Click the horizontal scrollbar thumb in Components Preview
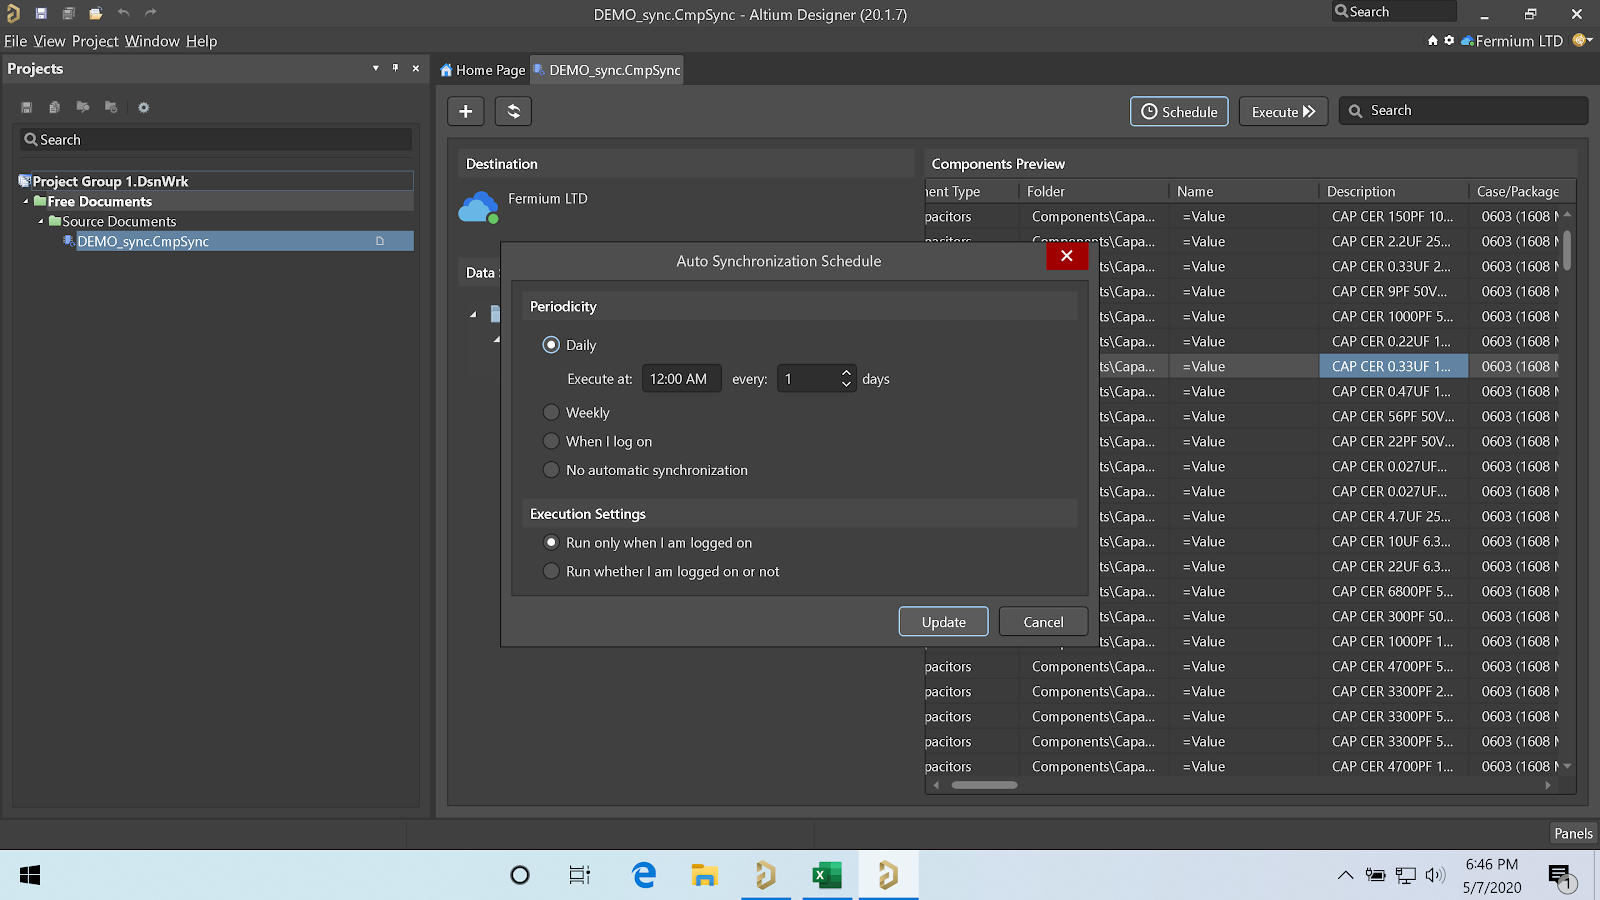1600x900 pixels. (984, 785)
